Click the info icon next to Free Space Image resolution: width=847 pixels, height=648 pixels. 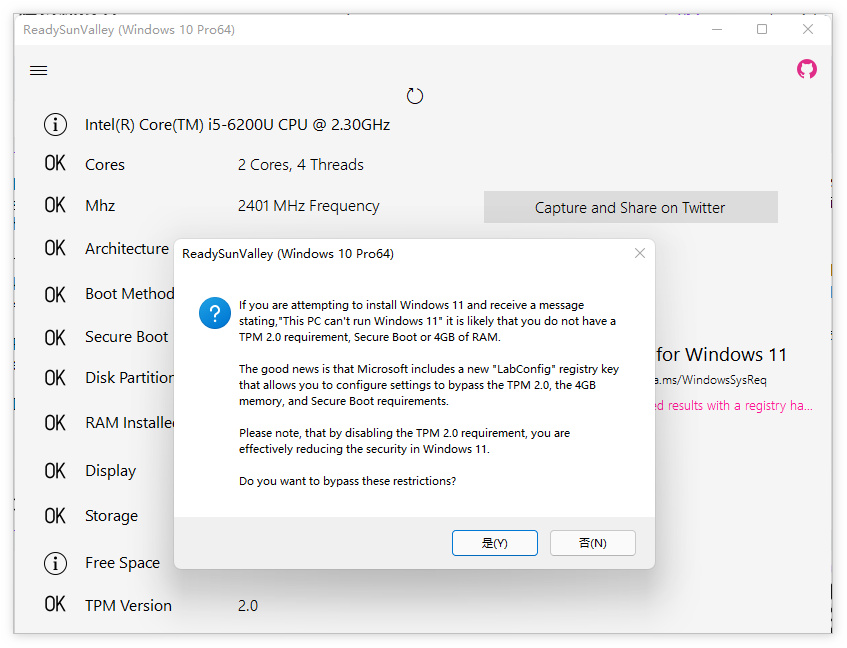(55, 563)
